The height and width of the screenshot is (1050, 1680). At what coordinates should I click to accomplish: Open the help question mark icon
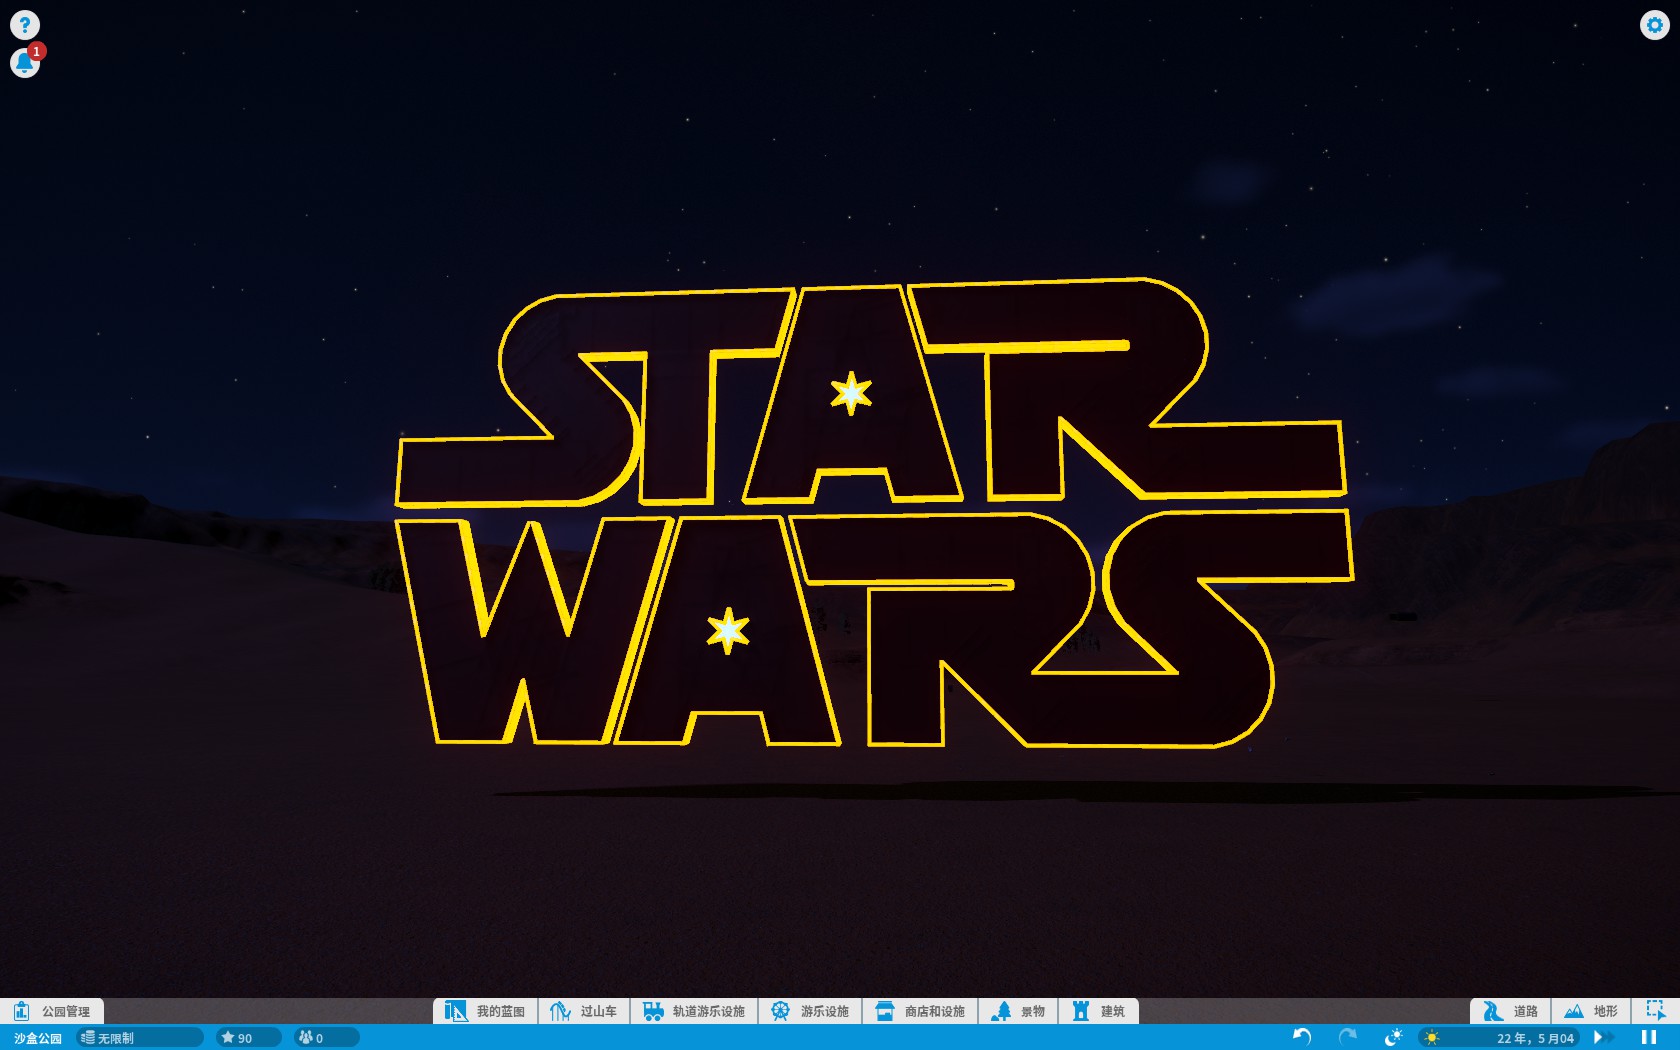25,25
